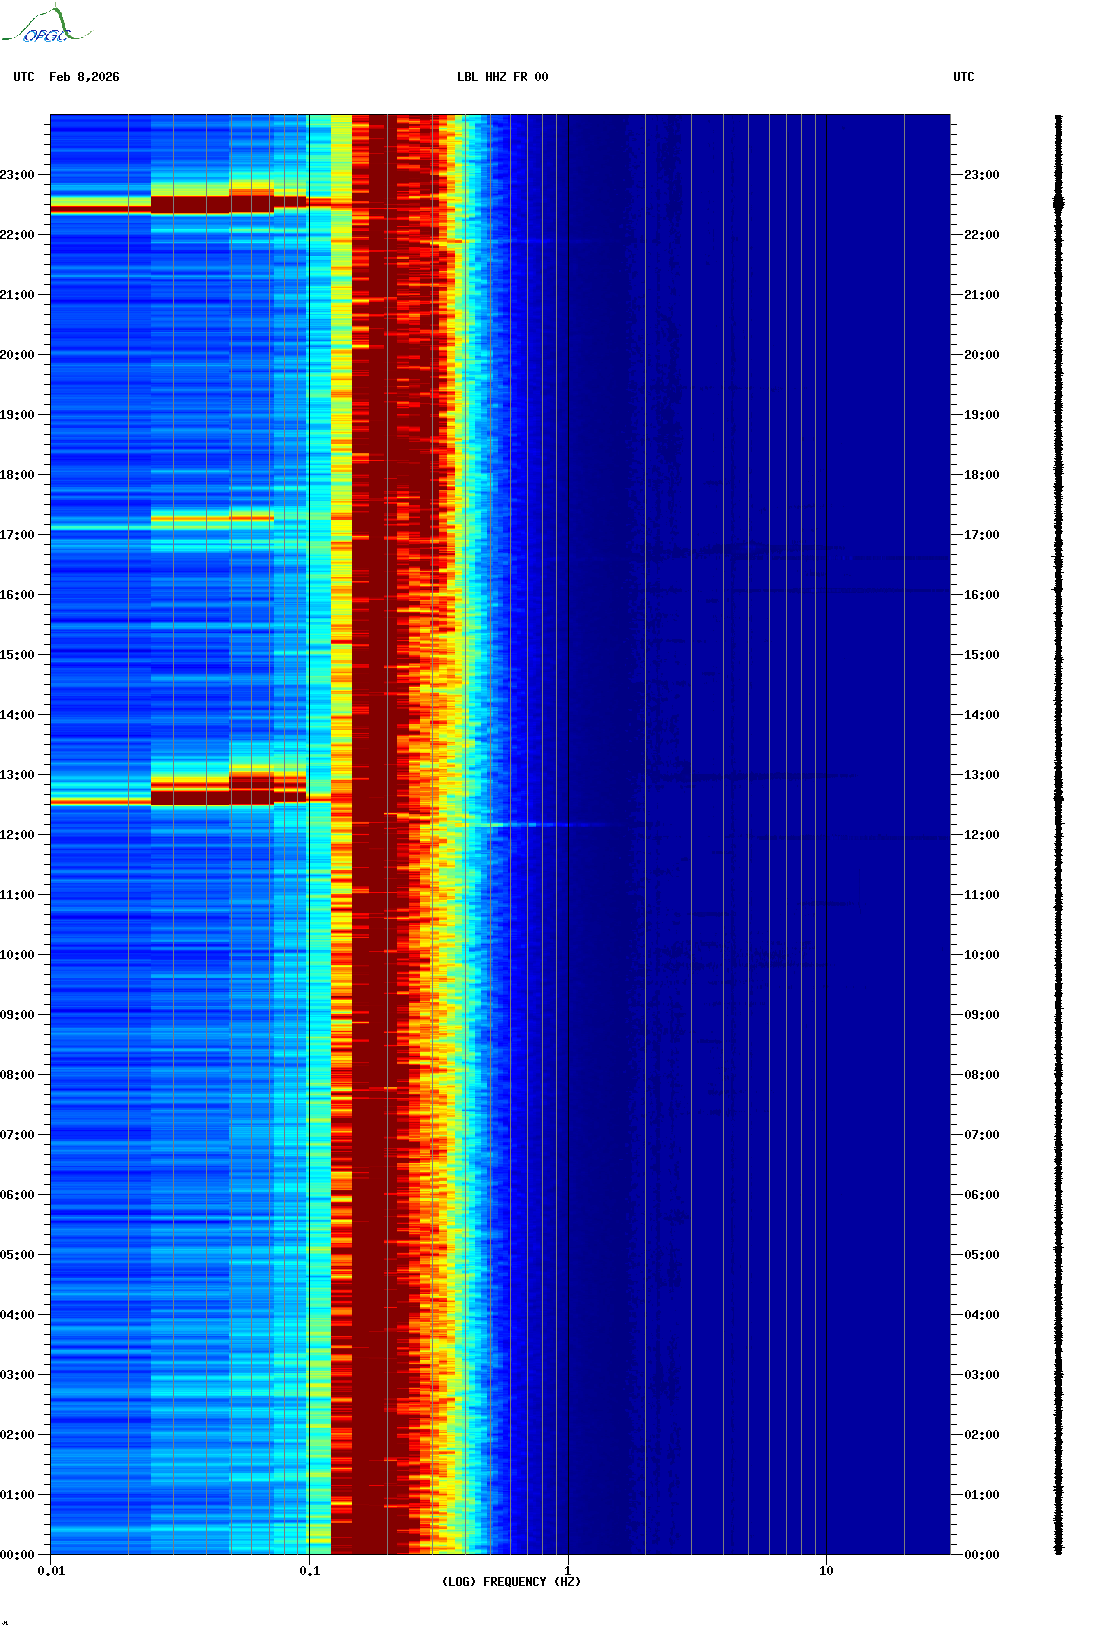Viewport: 1102px width, 1634px height.
Task: Click the 10 Hz frequency tick label
Action: (x=826, y=1571)
